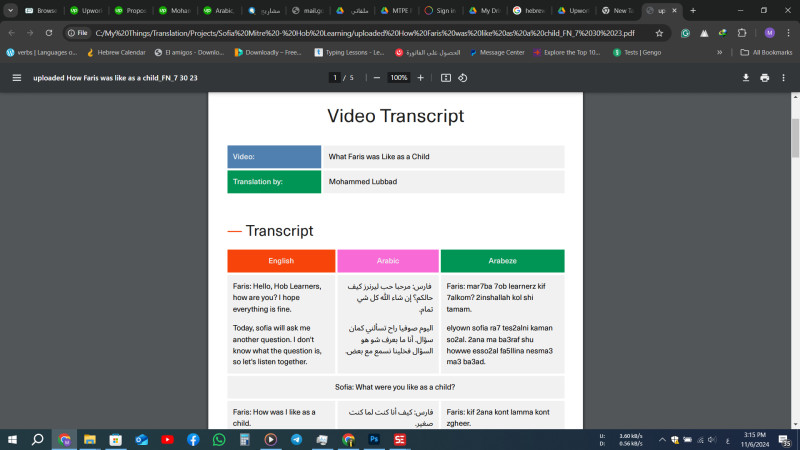This screenshot has width=800, height=450.
Task: Zoom out of the PDF
Action: 376,77
